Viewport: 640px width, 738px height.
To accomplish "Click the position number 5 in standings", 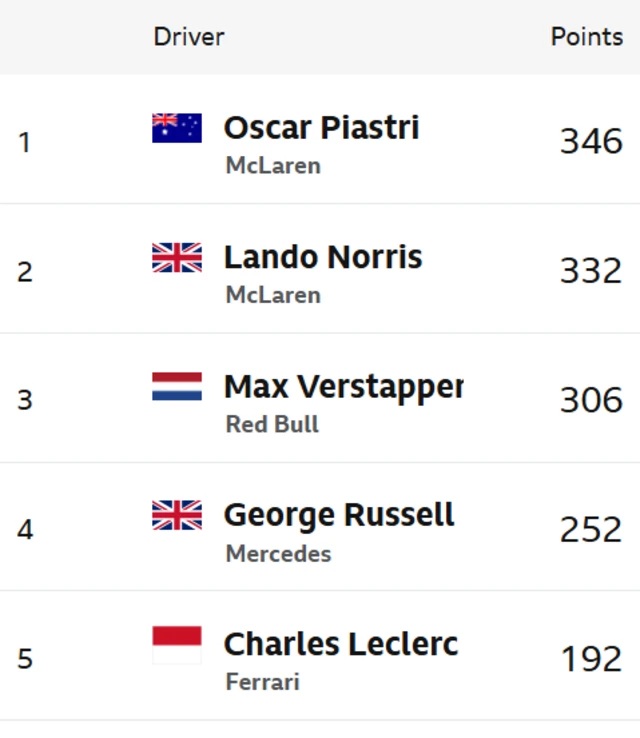I will [25, 658].
